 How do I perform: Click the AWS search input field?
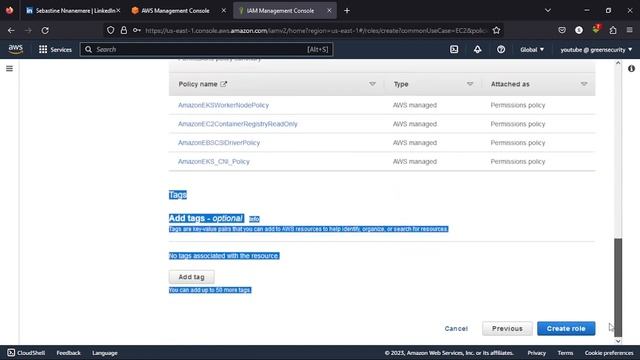coord(207,49)
